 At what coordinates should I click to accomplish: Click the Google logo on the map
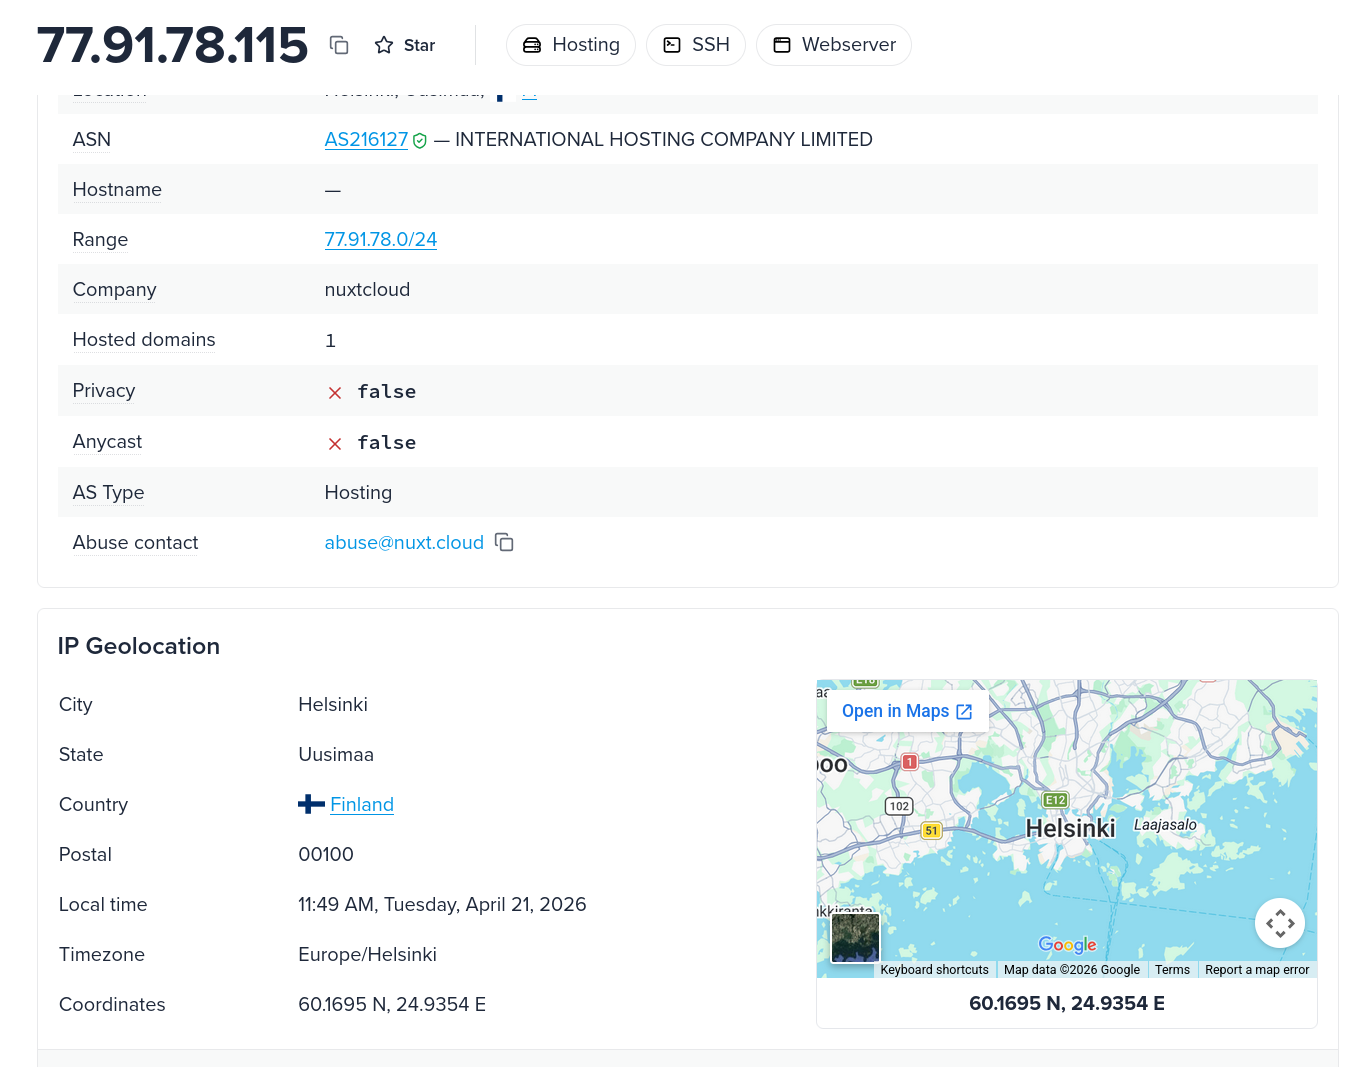1067,945
